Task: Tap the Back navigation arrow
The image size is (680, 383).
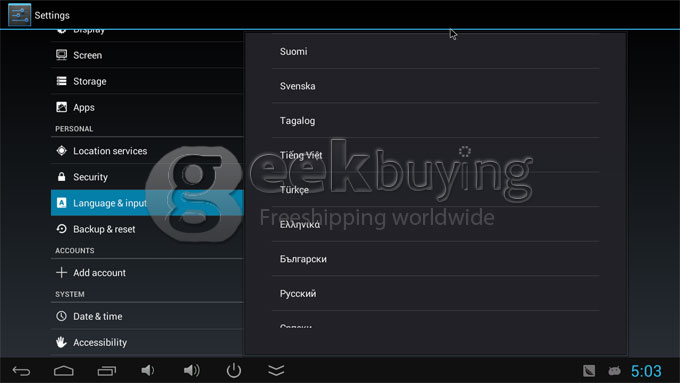Action: 21,371
